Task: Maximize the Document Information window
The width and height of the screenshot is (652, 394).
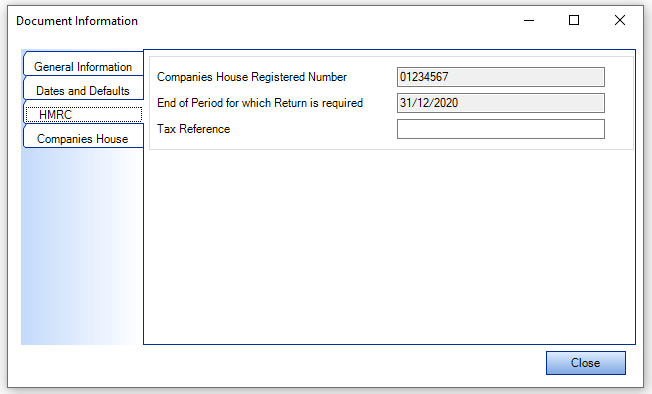Action: pos(574,20)
